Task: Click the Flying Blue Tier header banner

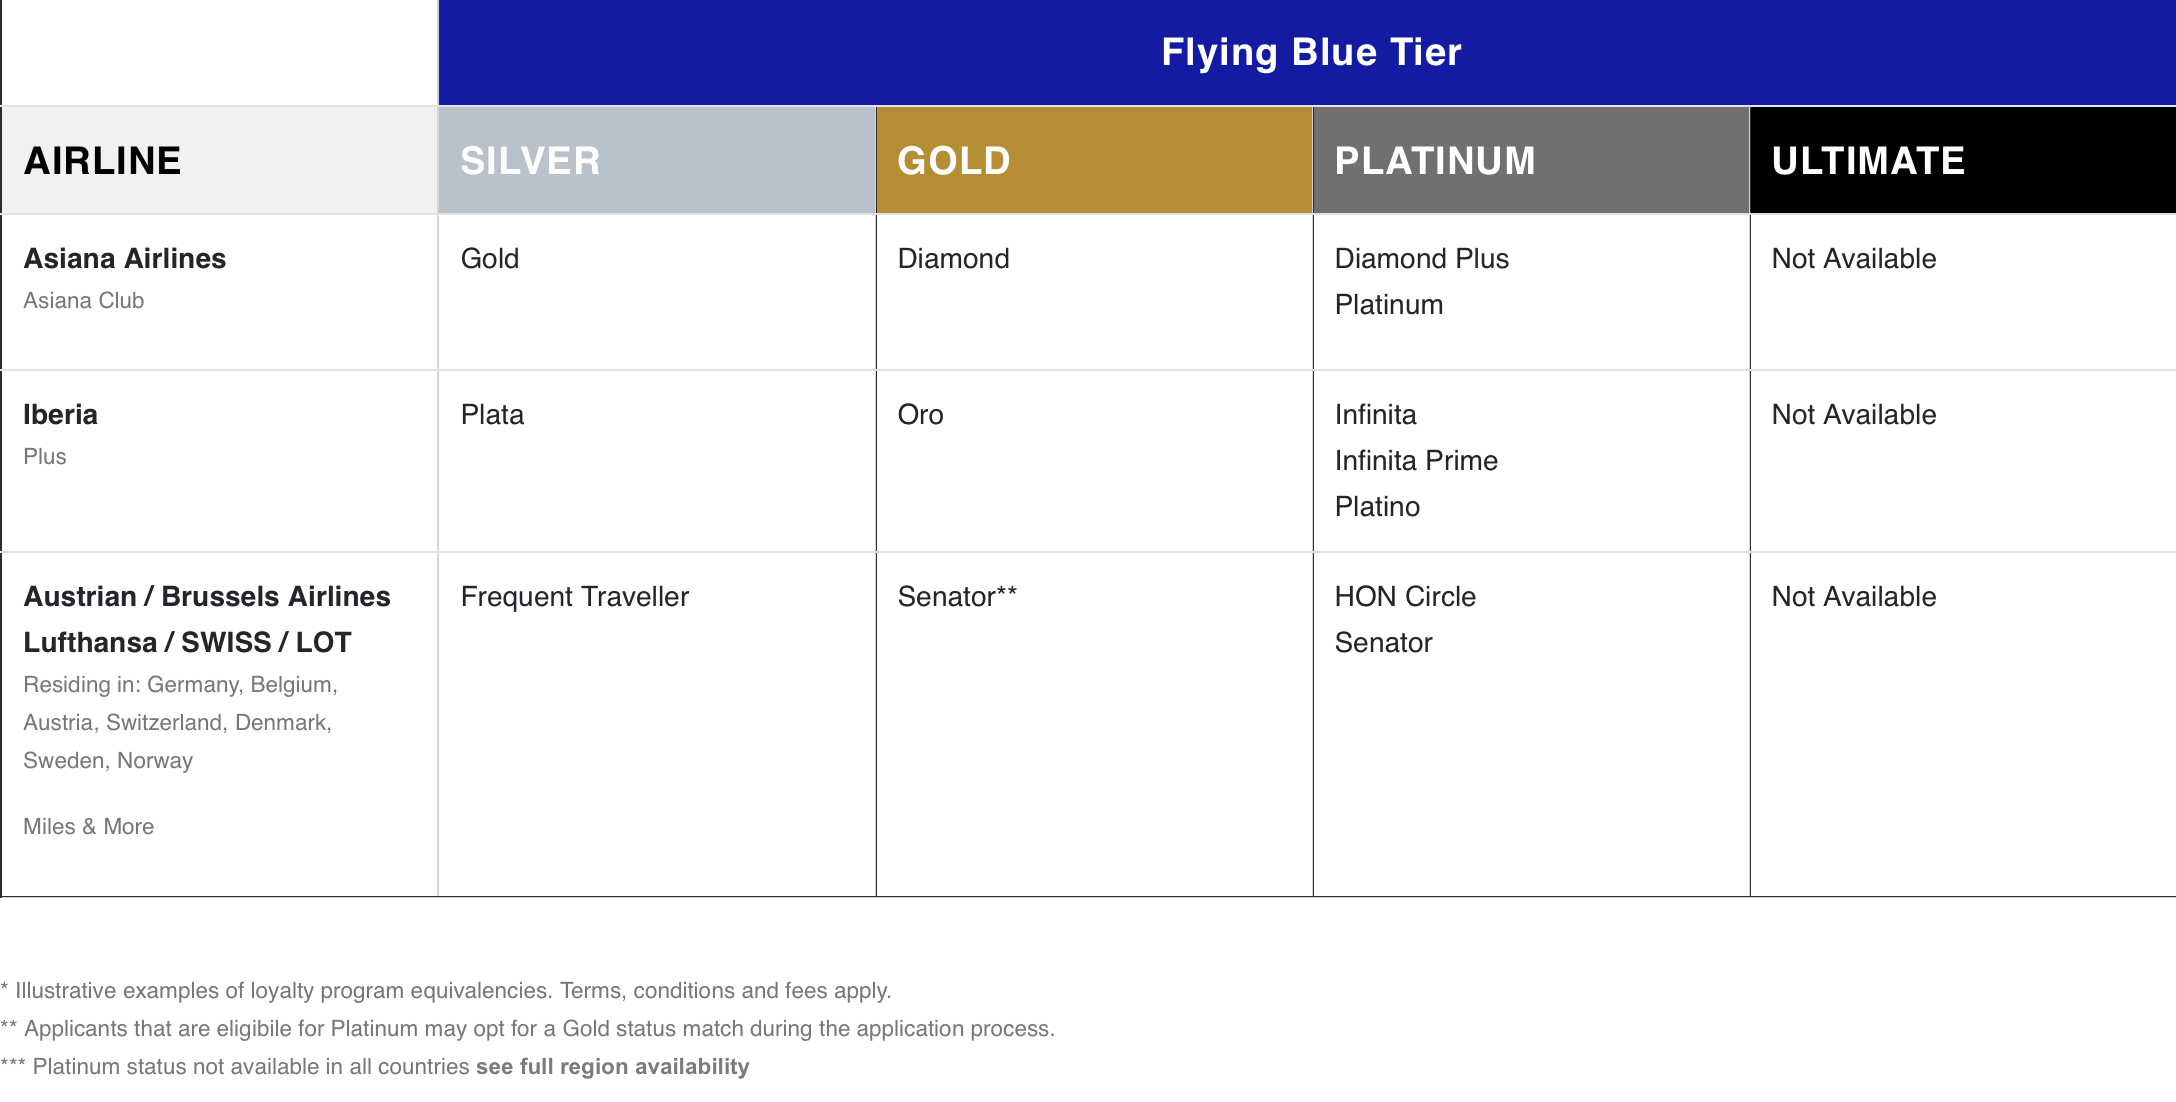Action: [x=1310, y=52]
